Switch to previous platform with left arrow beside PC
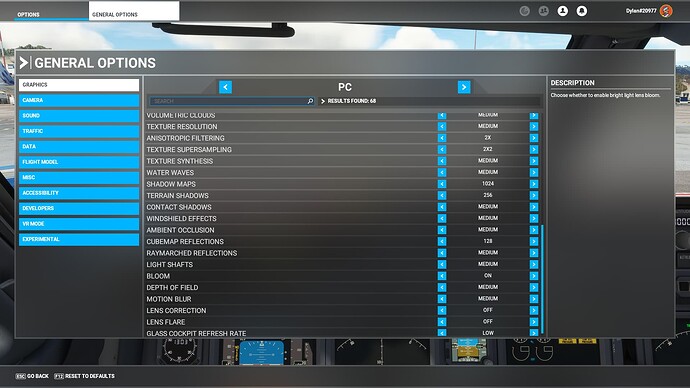The height and width of the screenshot is (388, 690). tap(225, 87)
